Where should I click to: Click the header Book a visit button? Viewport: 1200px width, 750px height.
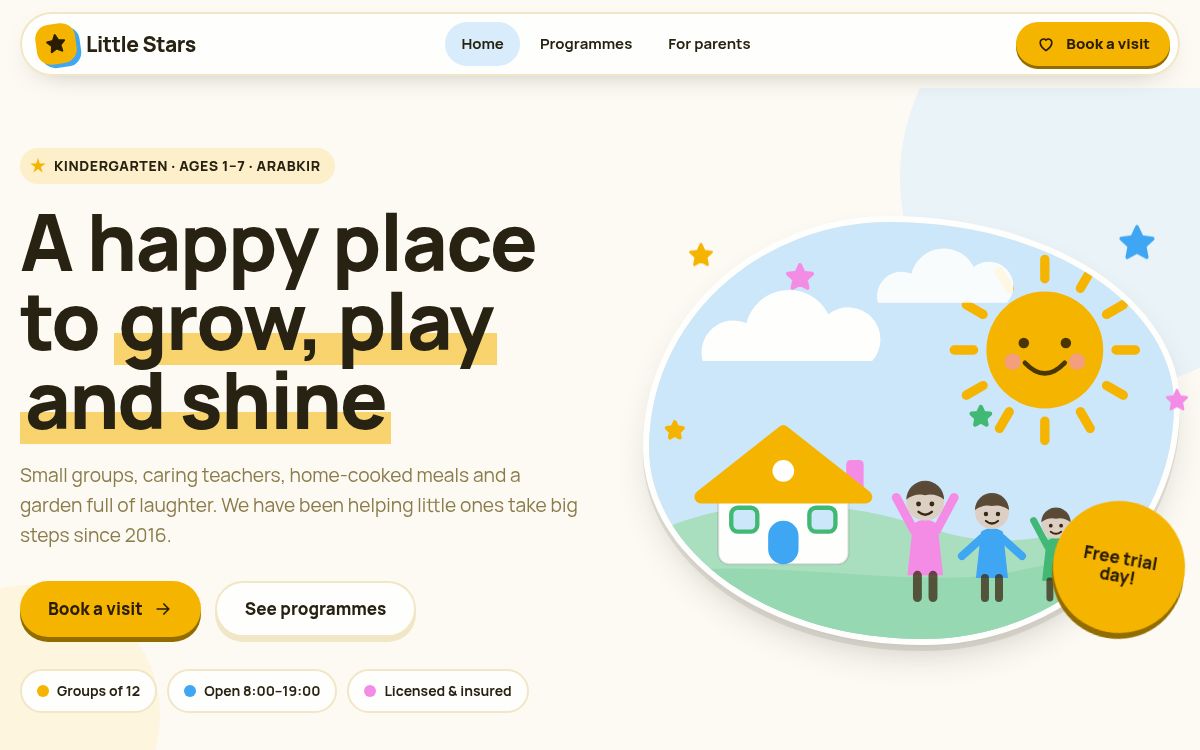point(1093,44)
